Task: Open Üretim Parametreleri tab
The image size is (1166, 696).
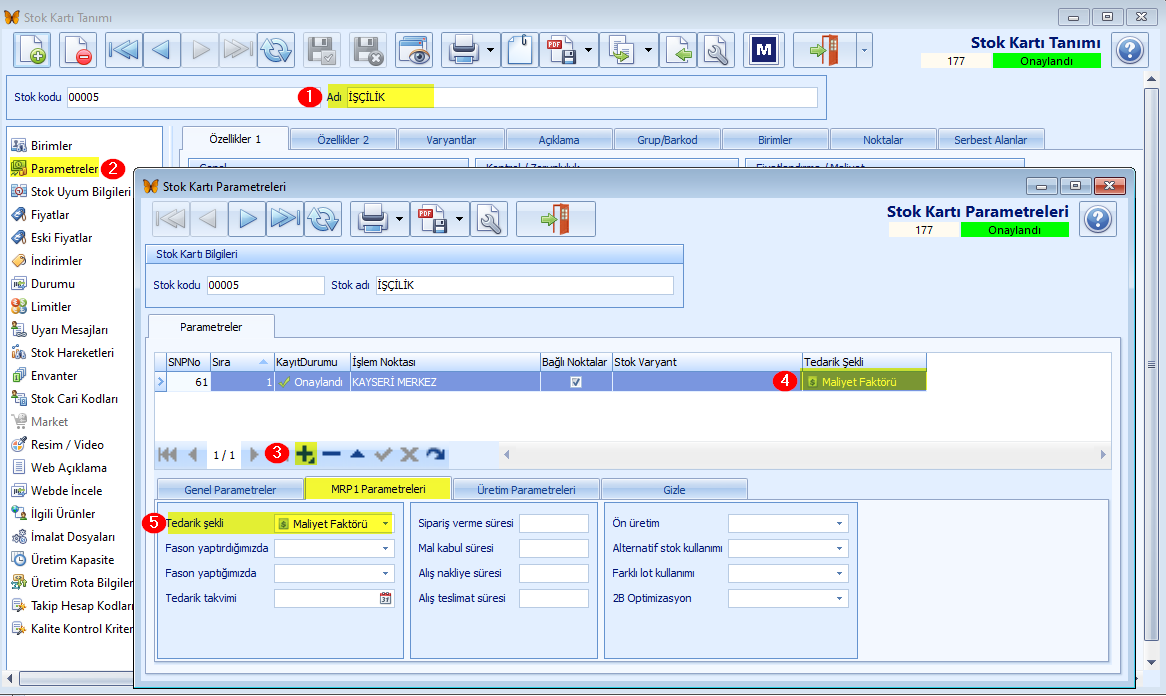Action: coord(526,489)
